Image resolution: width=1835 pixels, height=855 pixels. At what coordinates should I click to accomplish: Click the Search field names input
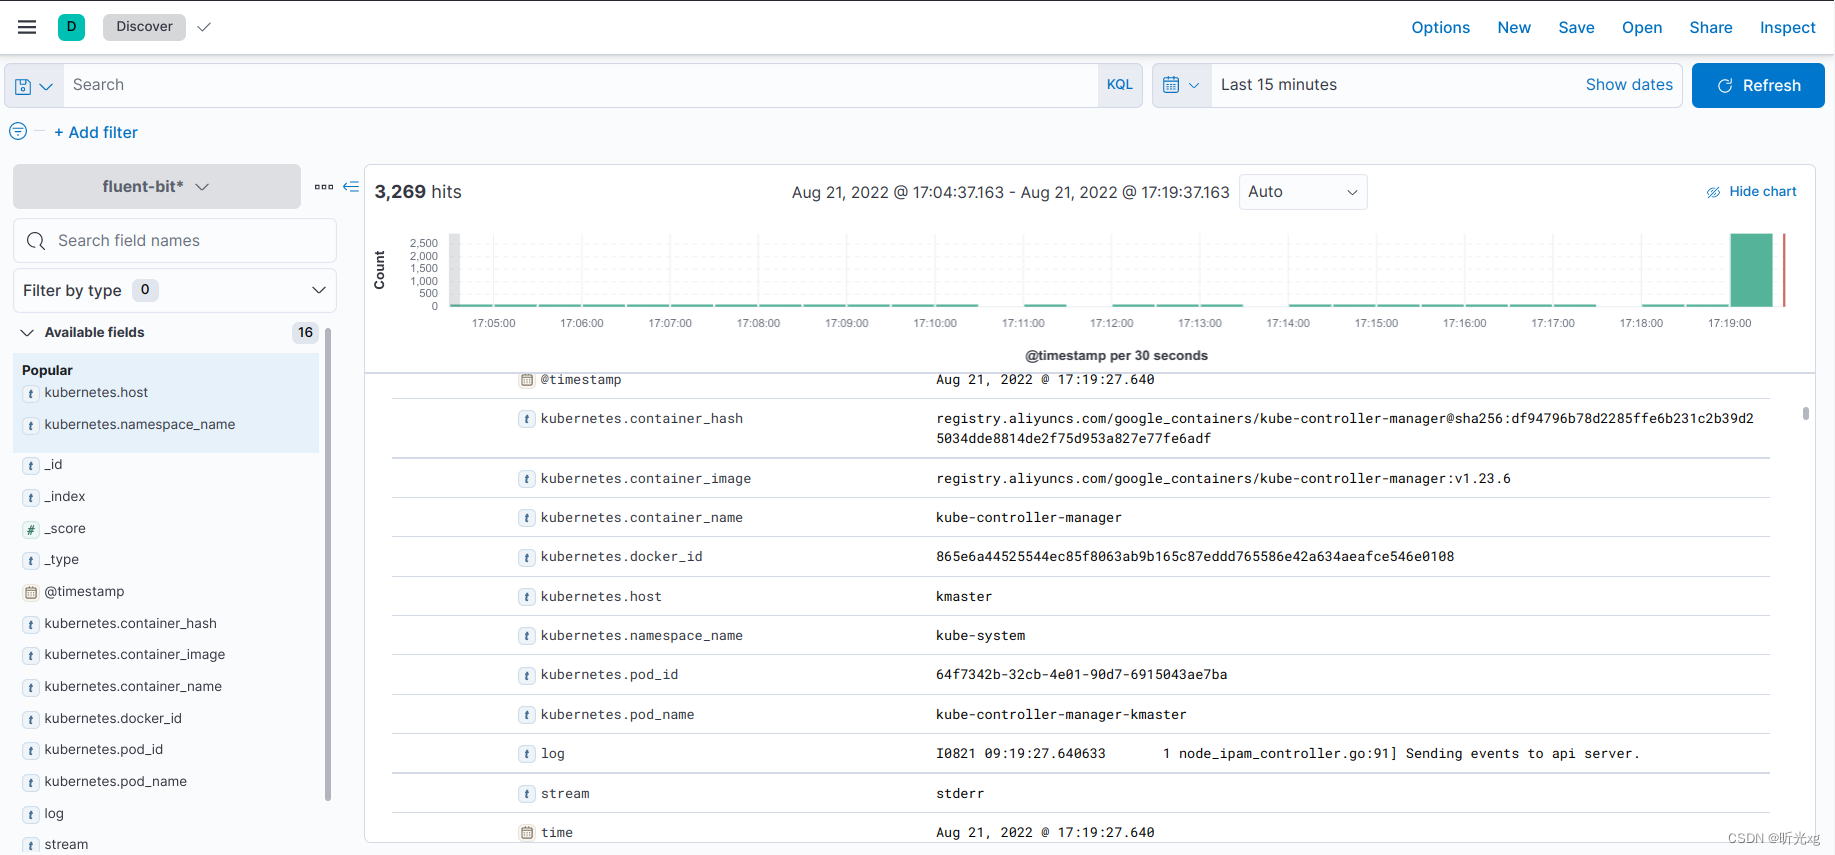pyautogui.click(x=175, y=241)
